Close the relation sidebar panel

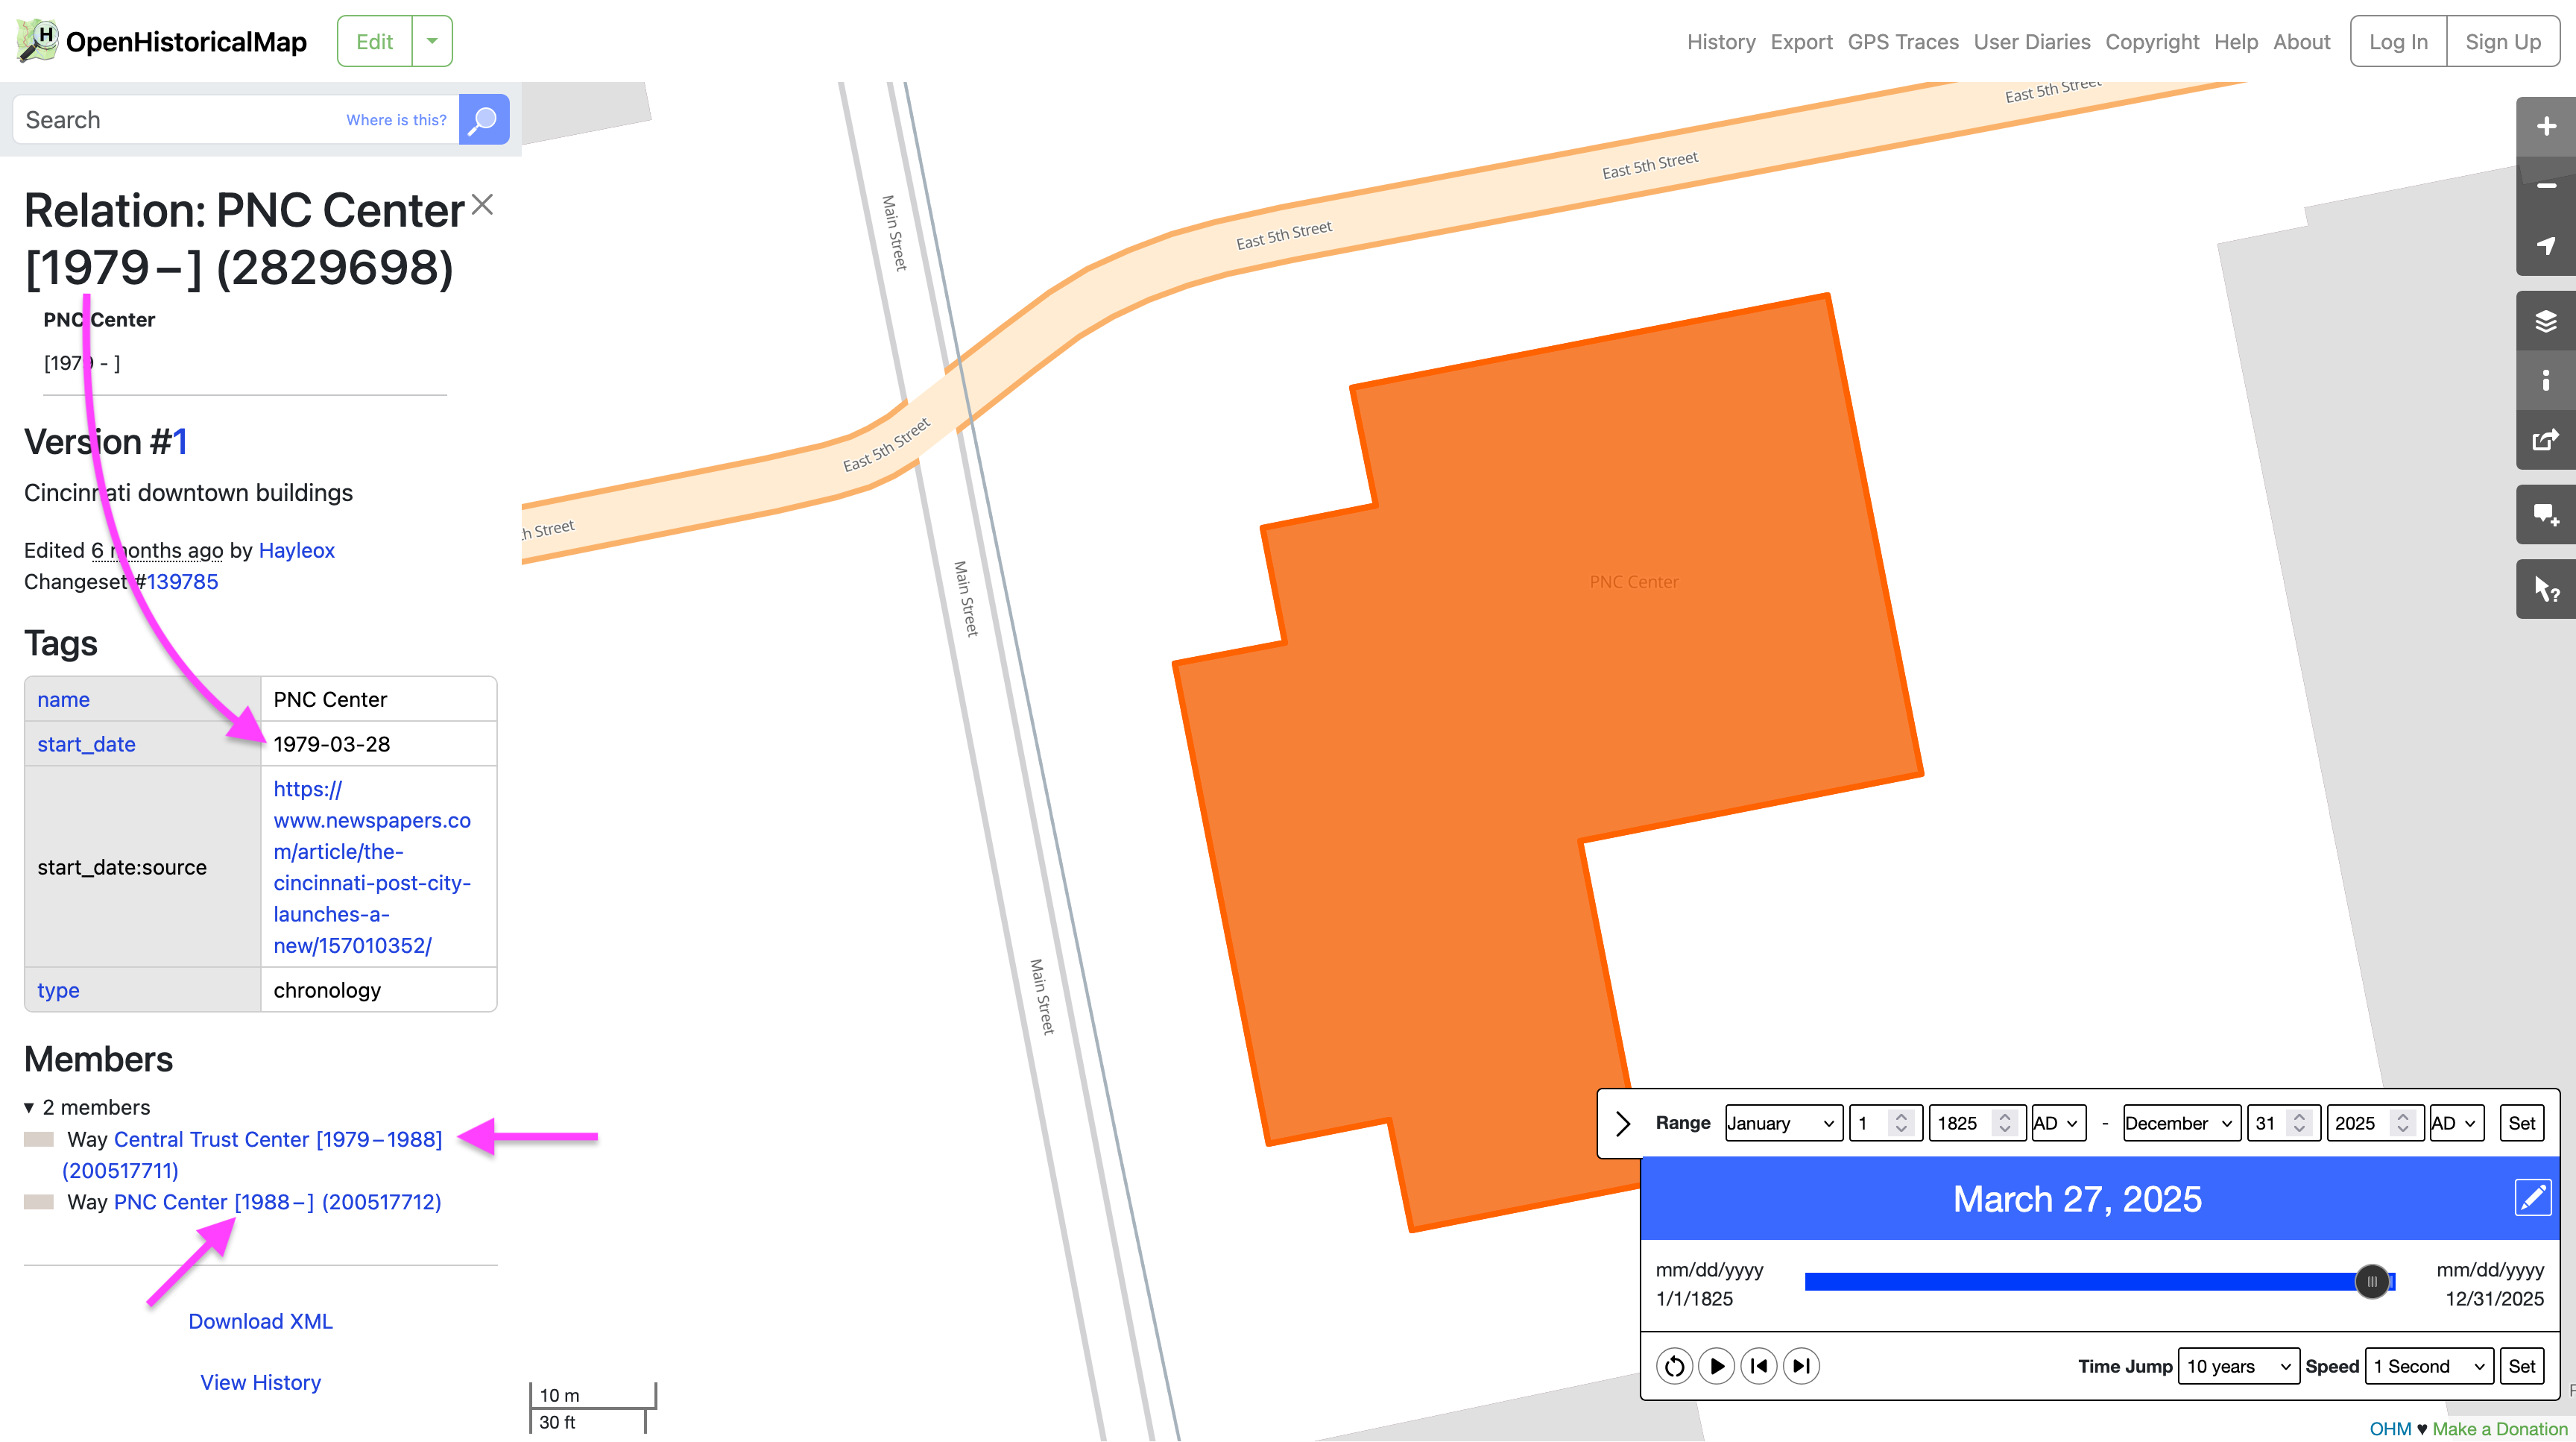[x=482, y=205]
